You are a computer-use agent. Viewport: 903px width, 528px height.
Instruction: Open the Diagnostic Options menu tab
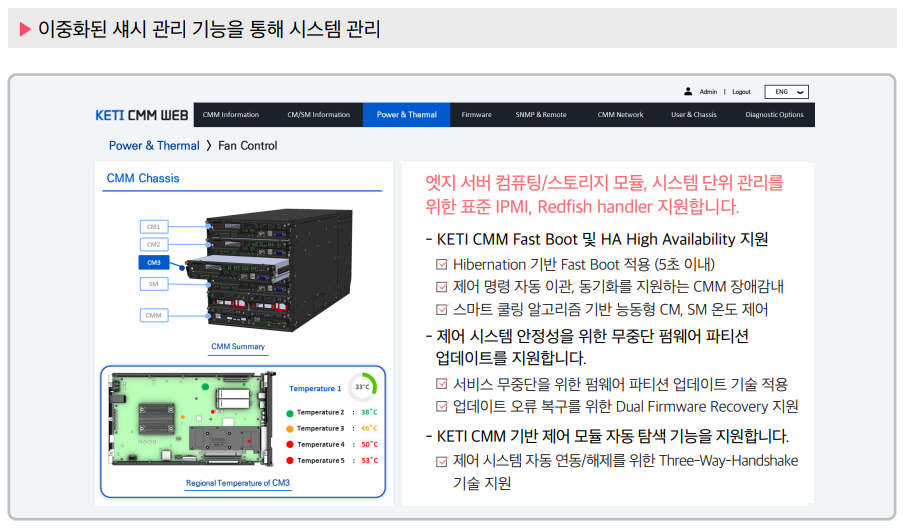point(774,115)
